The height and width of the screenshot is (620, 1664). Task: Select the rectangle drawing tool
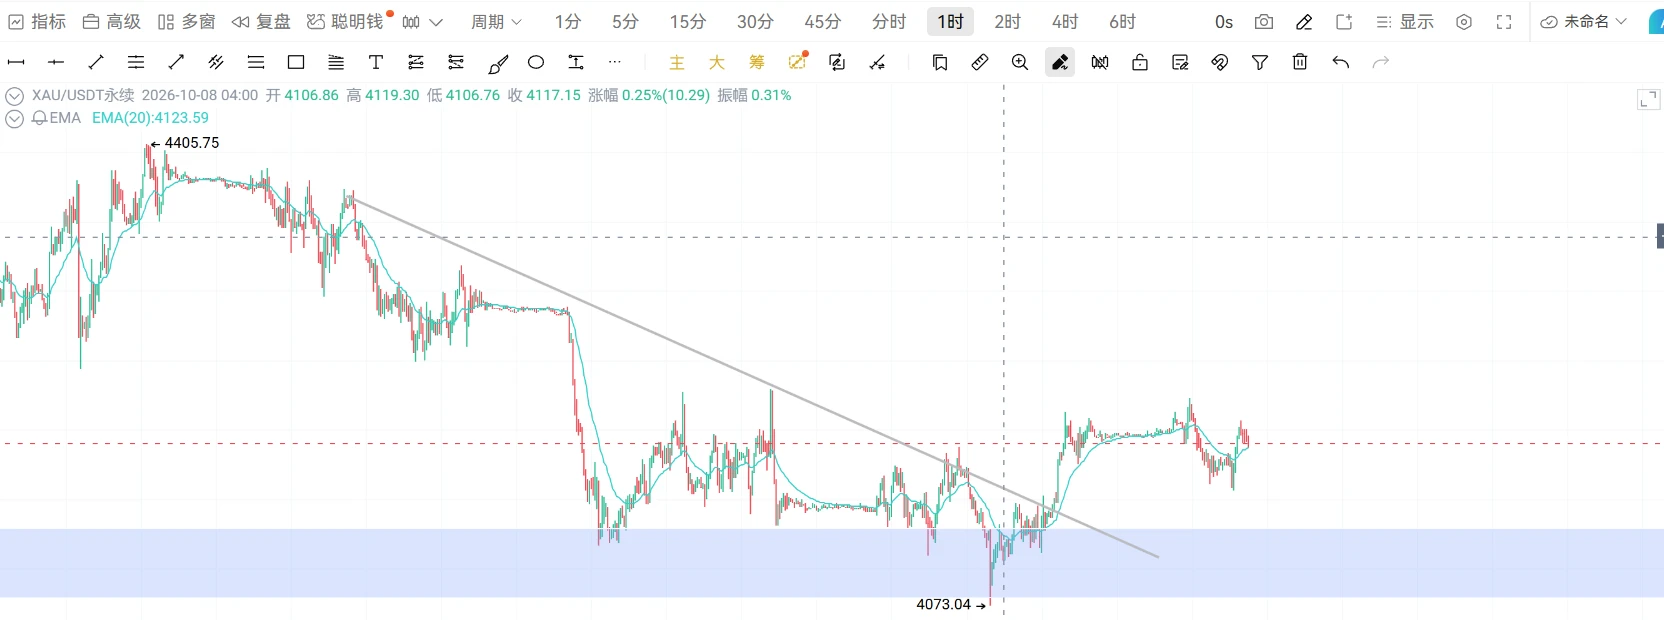point(296,62)
